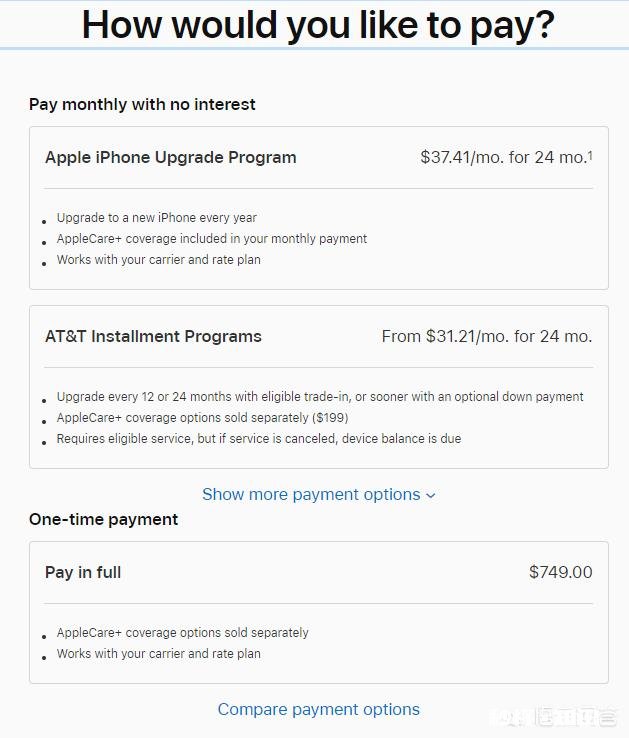The image size is (629, 738).
Task: Choose the AT&T Installment Programs option
Action: 153,336
